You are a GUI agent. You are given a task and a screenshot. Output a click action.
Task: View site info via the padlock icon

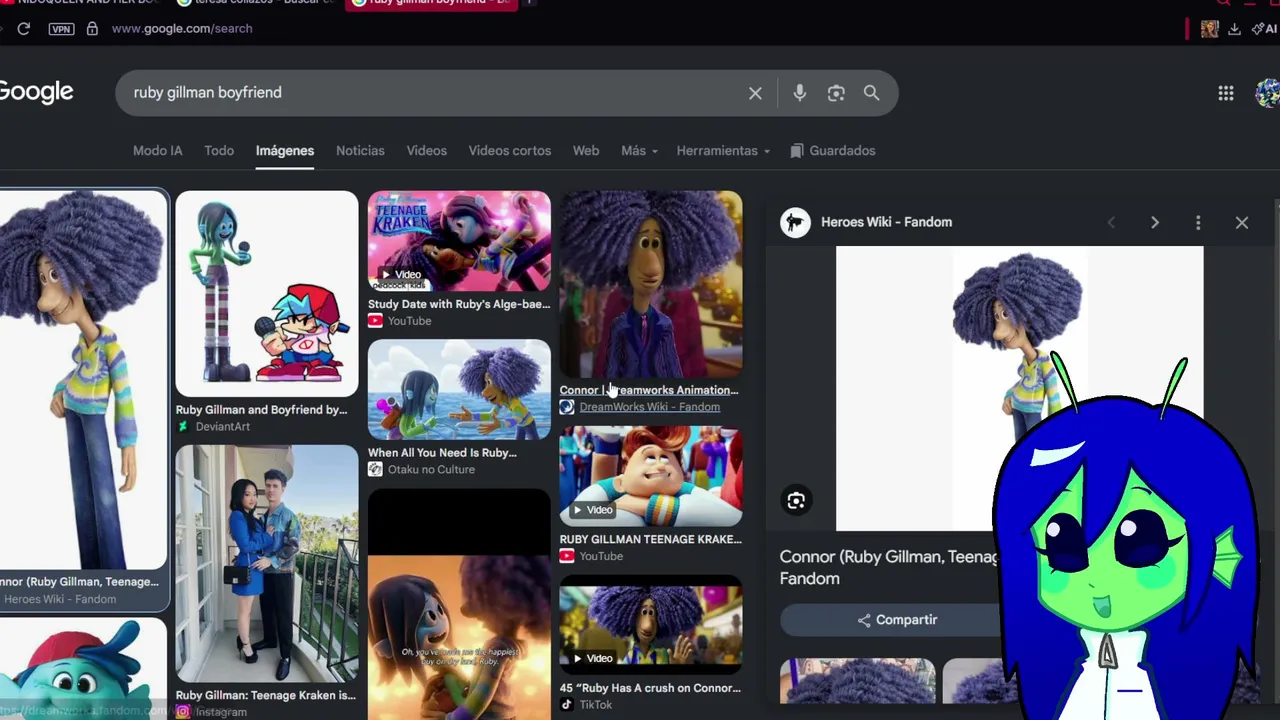coord(92,29)
